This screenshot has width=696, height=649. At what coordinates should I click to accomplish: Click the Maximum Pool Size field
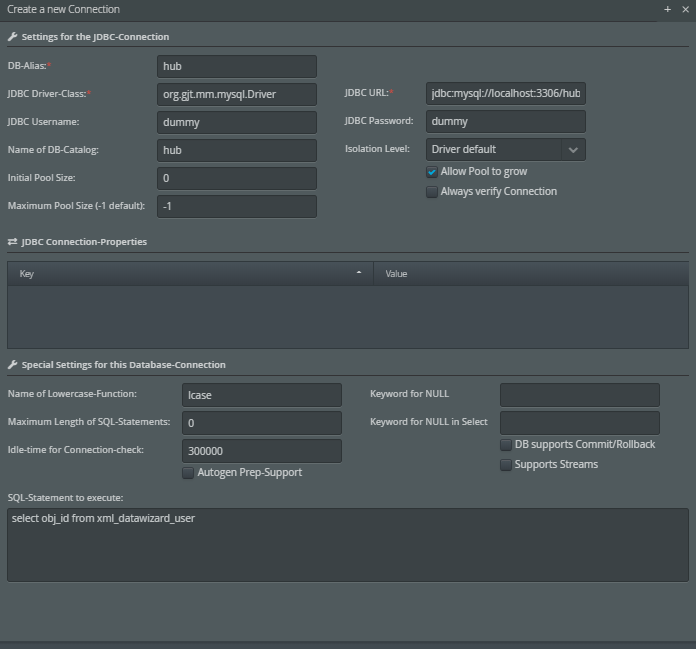point(237,206)
